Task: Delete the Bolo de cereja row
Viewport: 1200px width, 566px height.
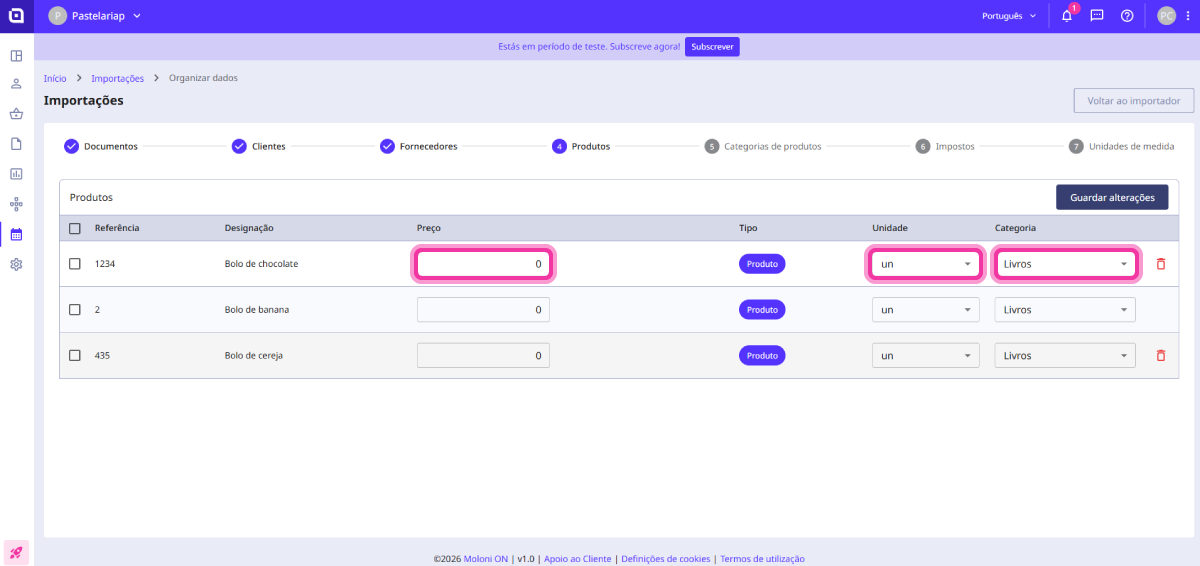Action: click(x=1160, y=356)
